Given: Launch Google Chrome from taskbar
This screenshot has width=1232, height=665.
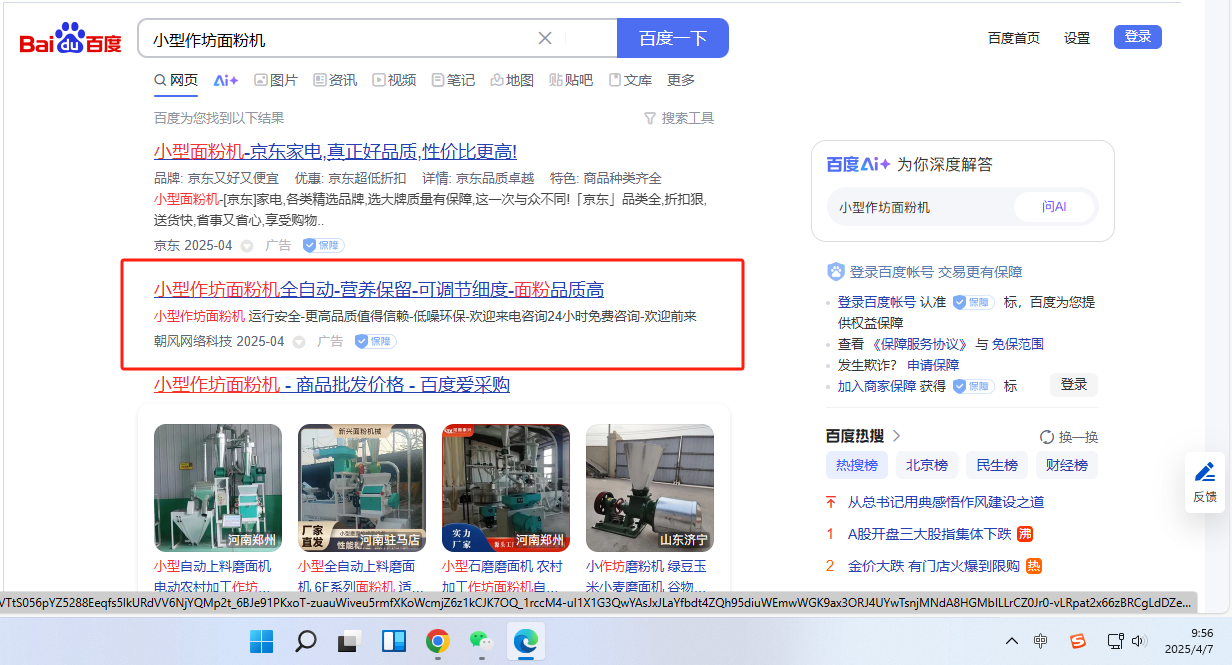Looking at the screenshot, I should point(437,640).
